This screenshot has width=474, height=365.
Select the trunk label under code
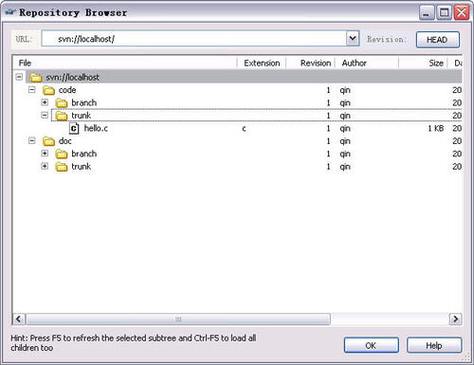tap(81, 116)
